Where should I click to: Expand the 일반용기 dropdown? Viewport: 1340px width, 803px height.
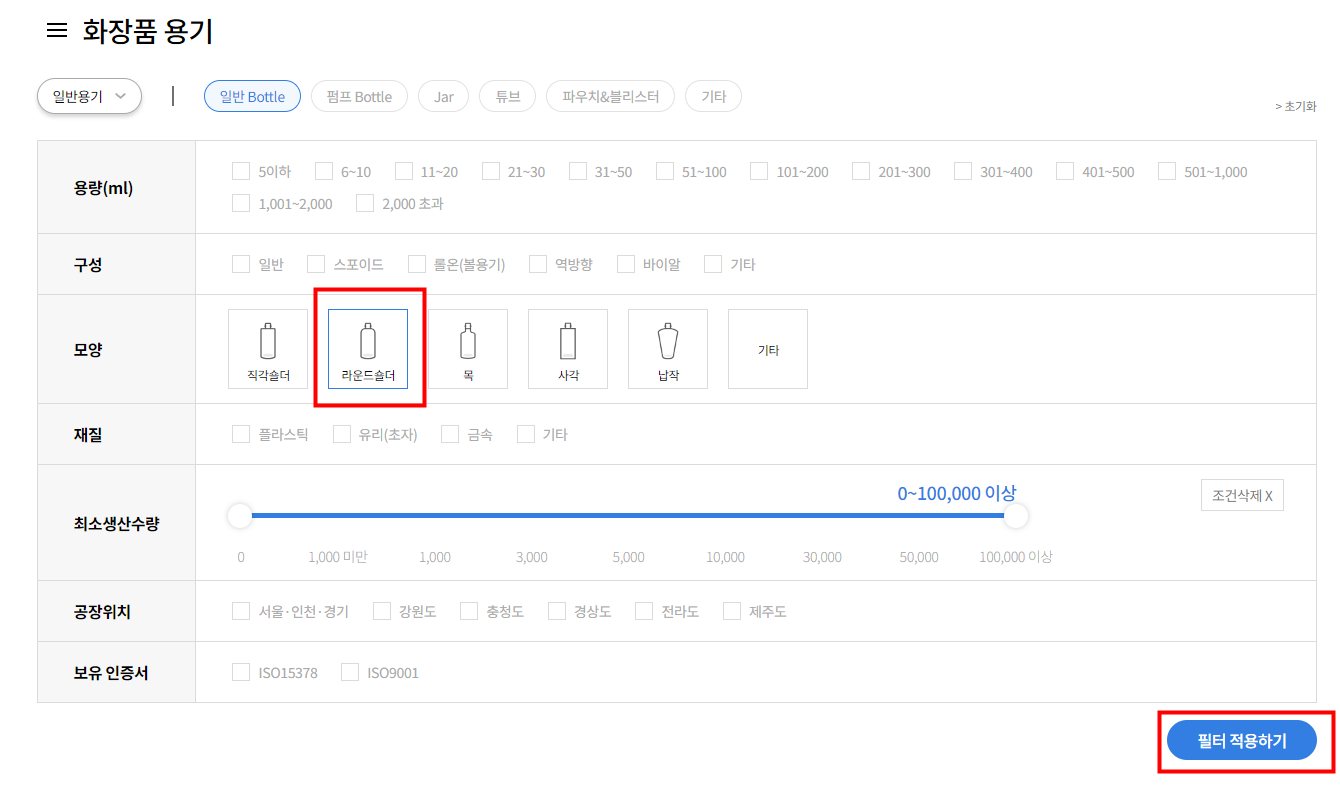click(x=89, y=97)
